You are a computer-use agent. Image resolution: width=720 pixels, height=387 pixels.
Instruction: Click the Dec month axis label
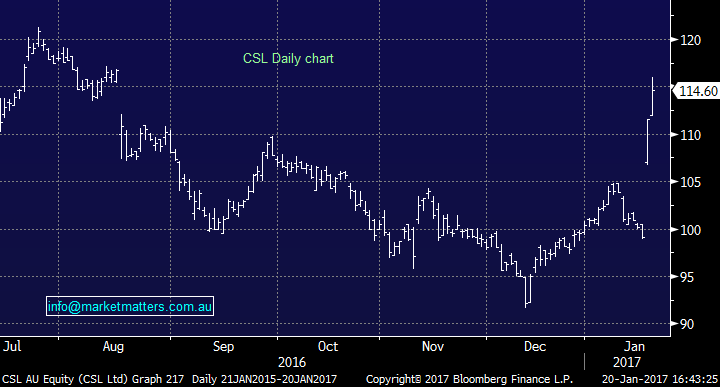[x=535, y=346]
